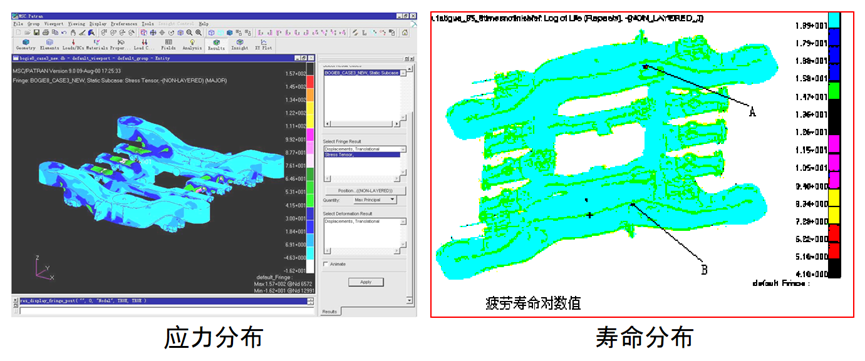Click the Front View orientation icon
865x361 pixels.
pyautogui.click(x=260, y=33)
